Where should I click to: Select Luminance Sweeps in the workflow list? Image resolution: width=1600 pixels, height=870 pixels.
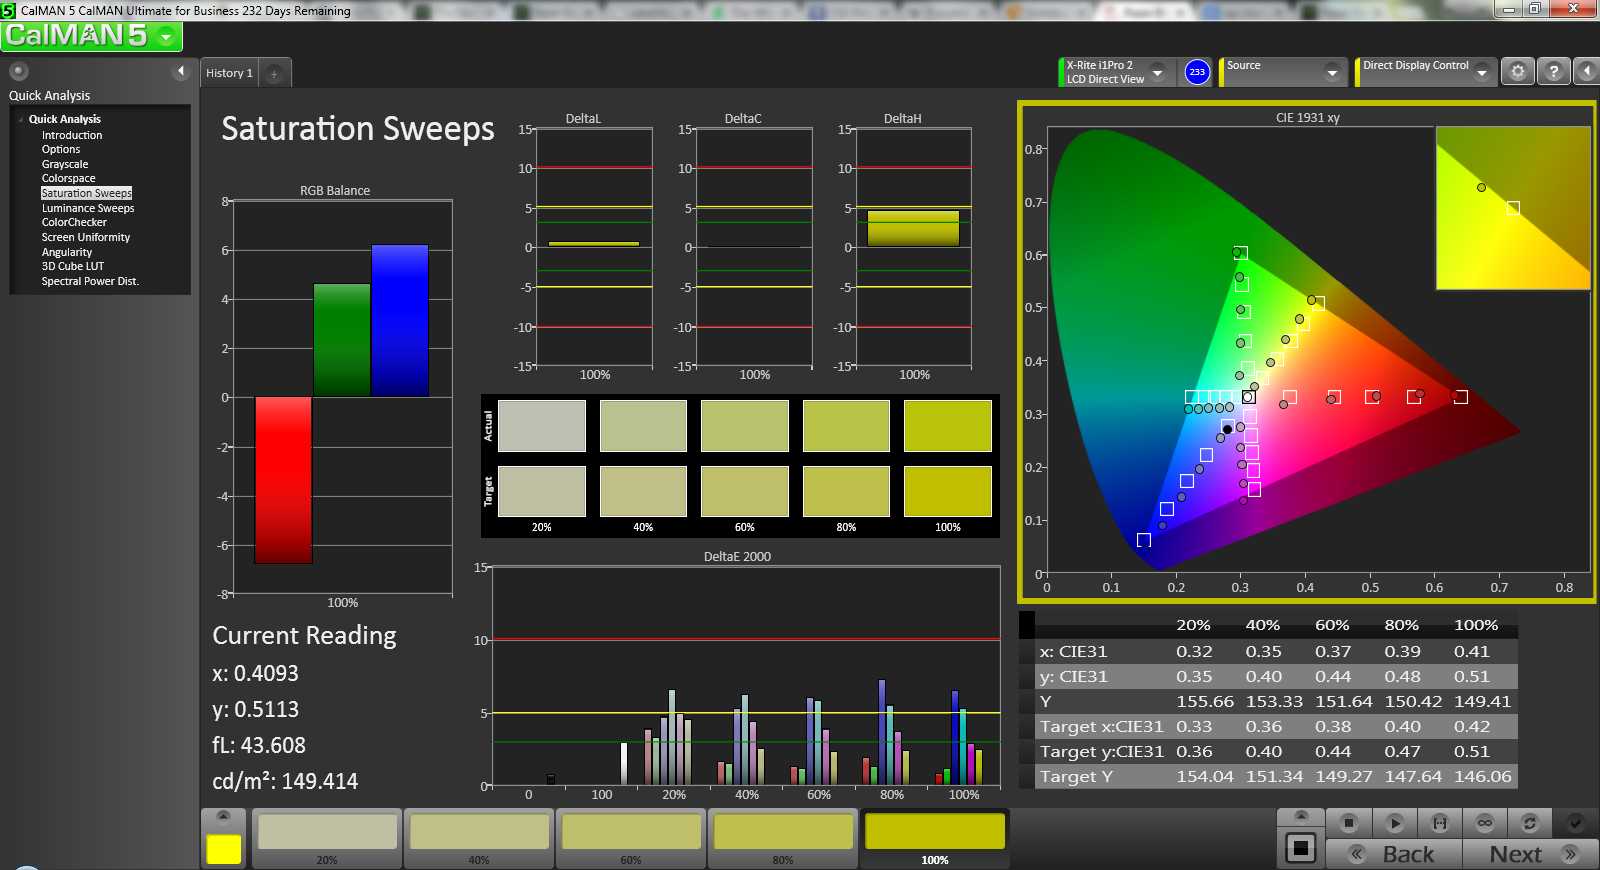tap(88, 208)
